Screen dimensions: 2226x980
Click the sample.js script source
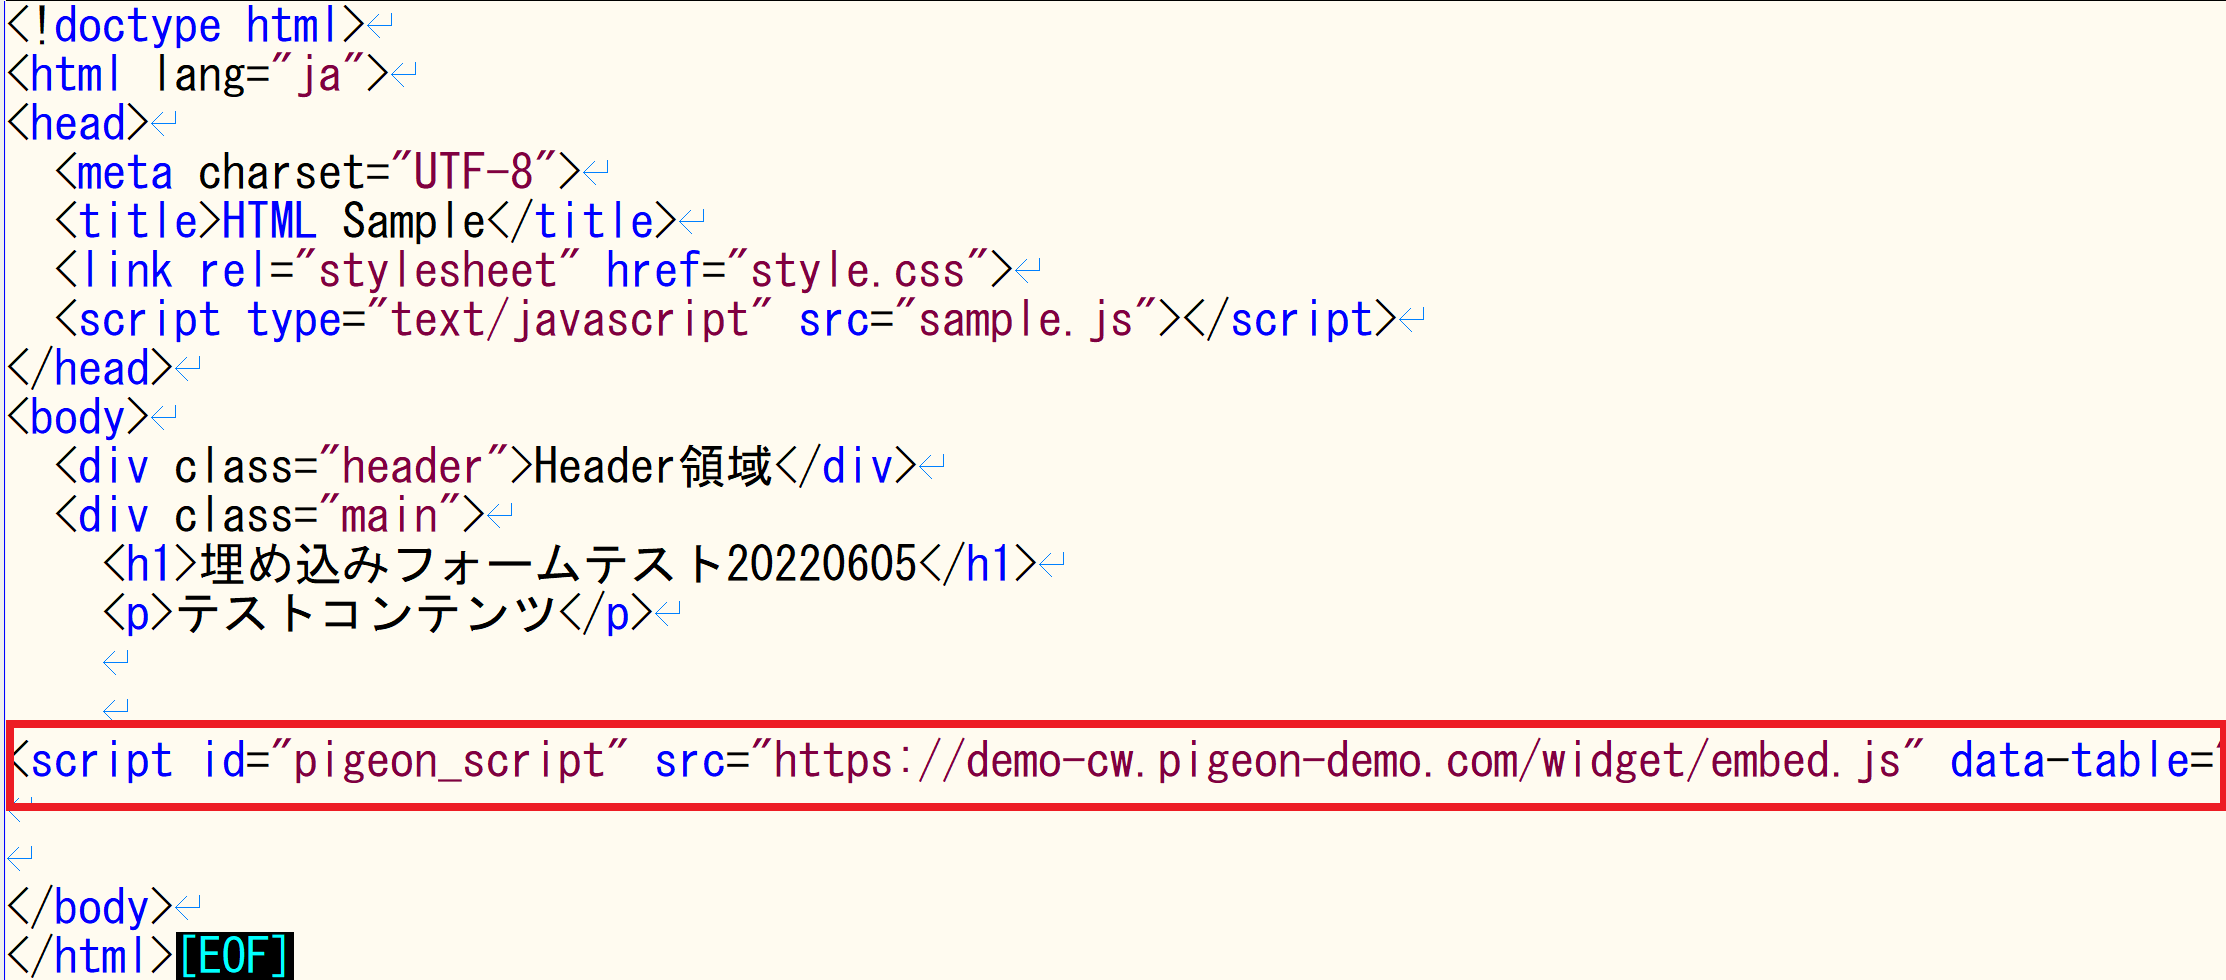point(1030,319)
